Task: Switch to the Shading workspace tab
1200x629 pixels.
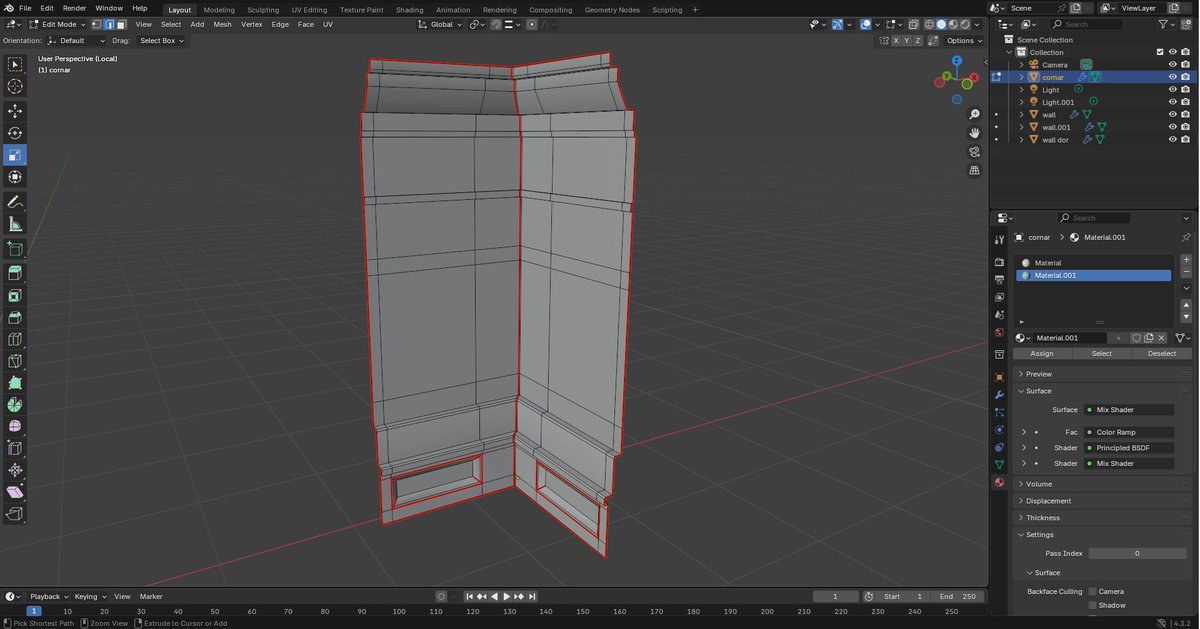Action: point(409,10)
